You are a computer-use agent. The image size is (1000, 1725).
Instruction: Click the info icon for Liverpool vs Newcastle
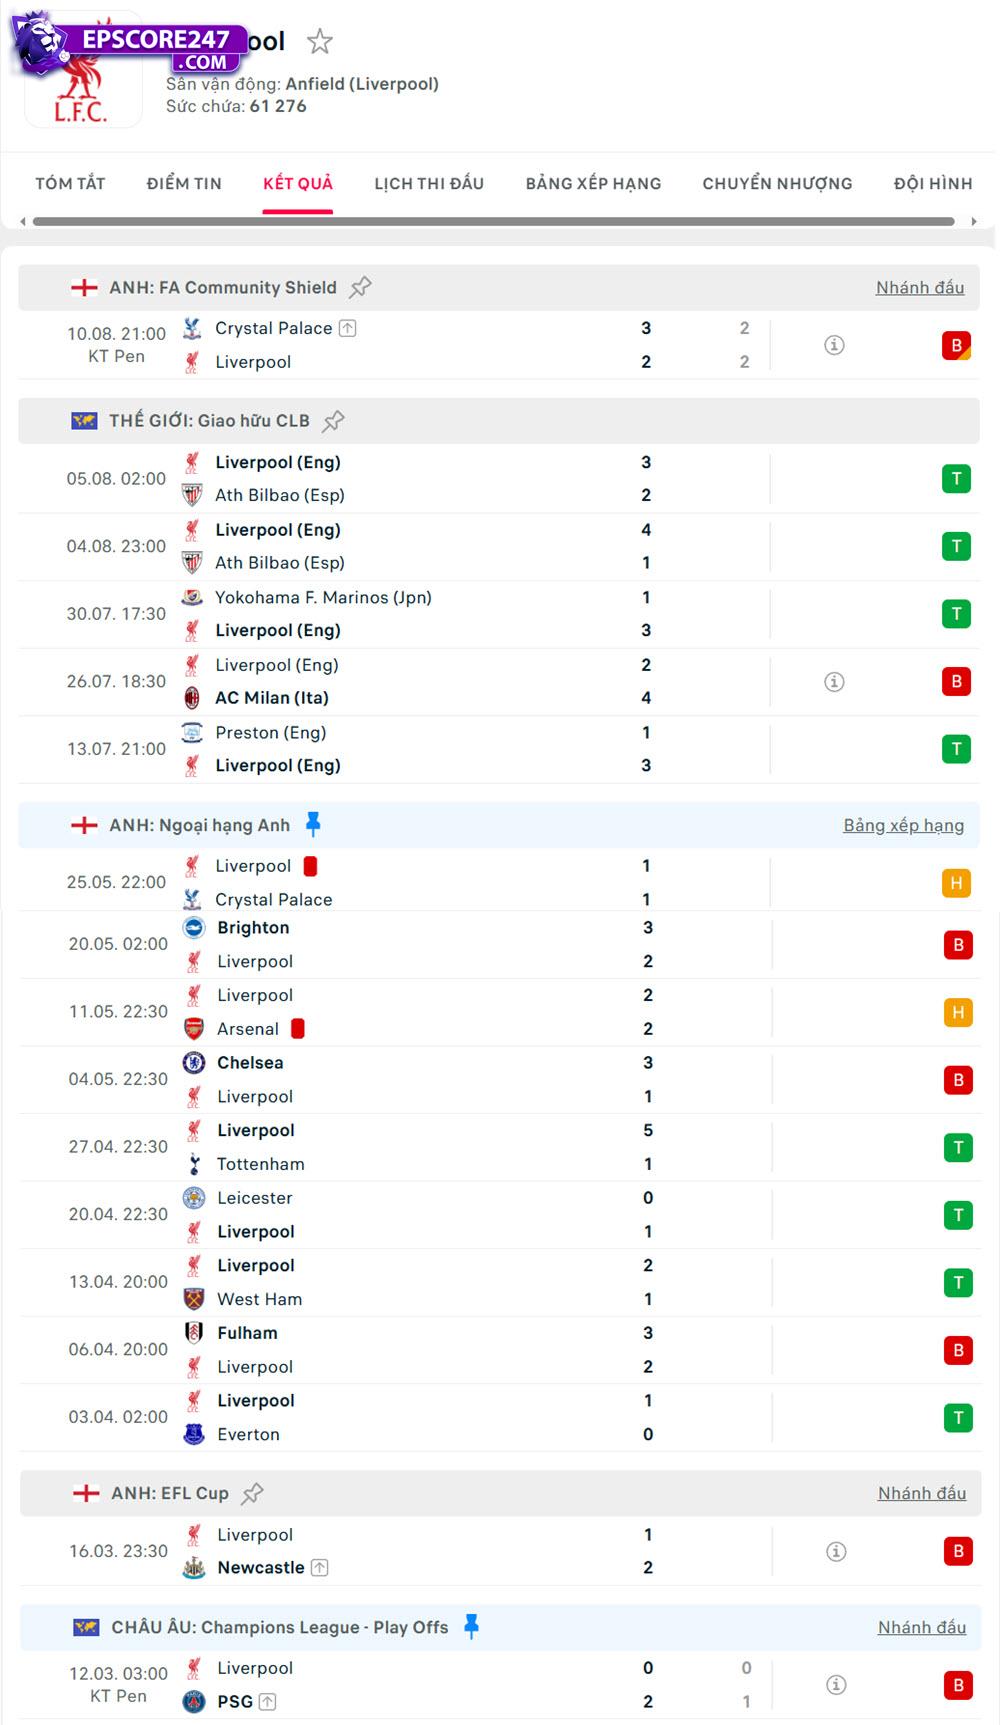(x=835, y=1551)
